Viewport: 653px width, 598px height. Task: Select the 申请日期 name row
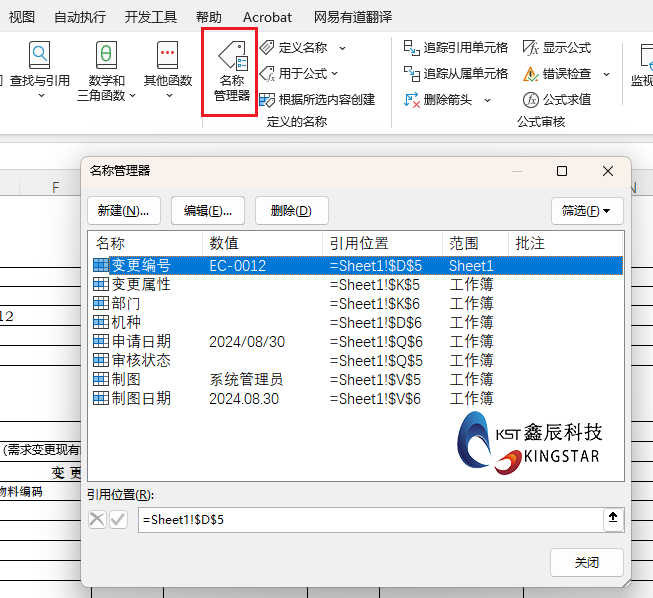141,341
